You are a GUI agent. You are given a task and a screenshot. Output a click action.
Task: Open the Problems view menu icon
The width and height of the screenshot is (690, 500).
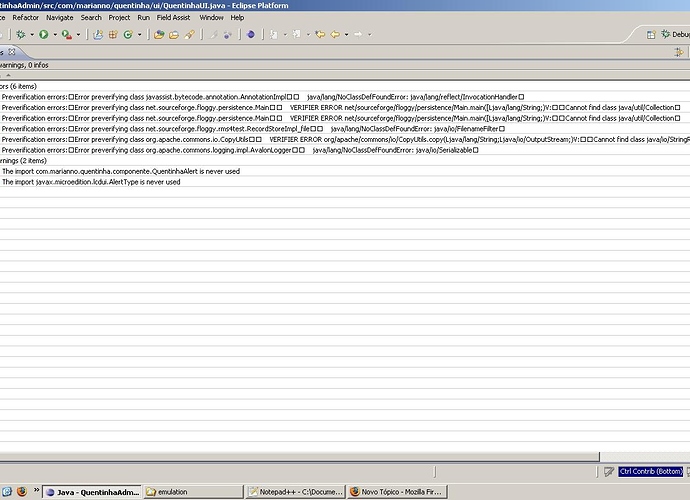tap(679, 52)
